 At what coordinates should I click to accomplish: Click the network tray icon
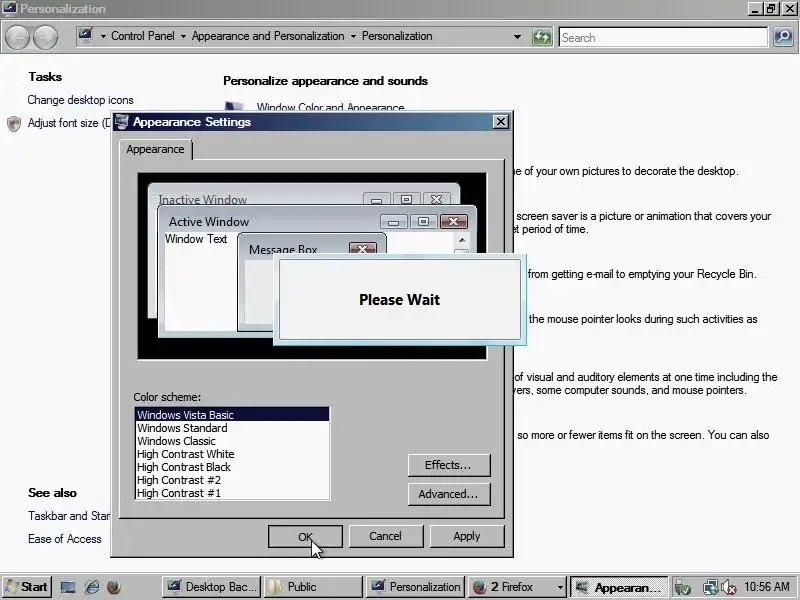tap(710, 588)
